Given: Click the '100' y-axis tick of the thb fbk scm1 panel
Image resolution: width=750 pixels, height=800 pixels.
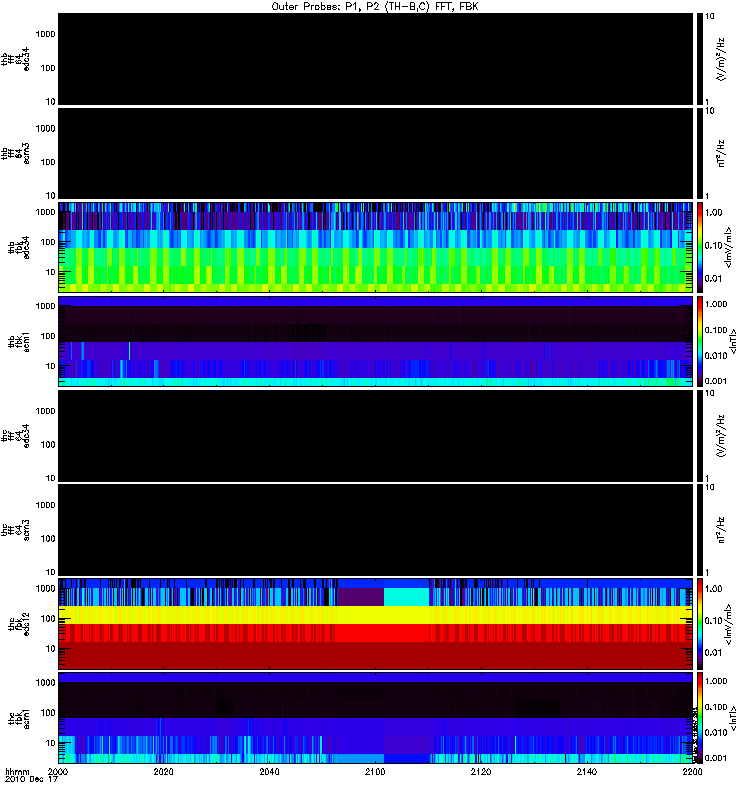Looking at the screenshot, I should pyautogui.click(x=48, y=336).
